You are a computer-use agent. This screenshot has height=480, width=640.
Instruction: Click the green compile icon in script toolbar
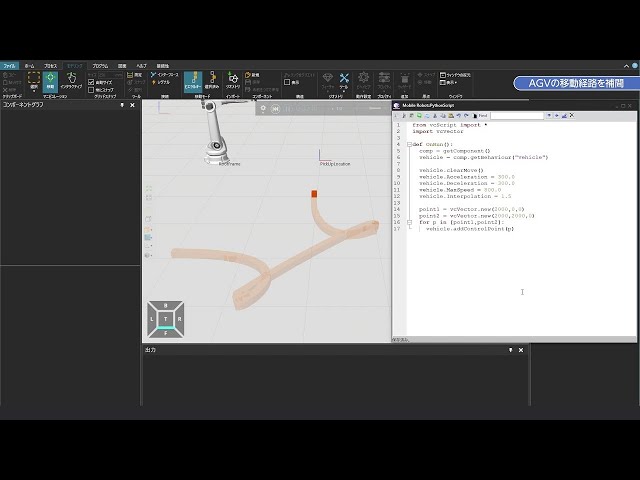419,116
